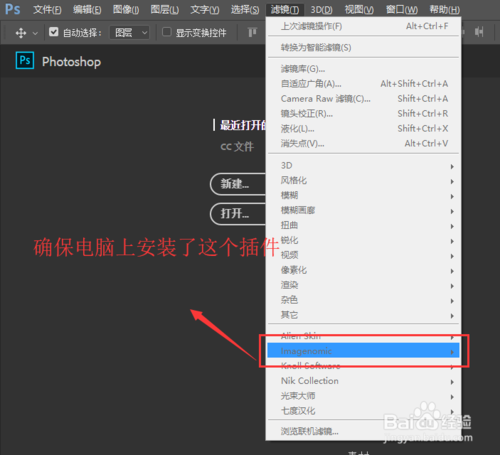Expand the 模糊 submenu
The image size is (500, 455).
click(364, 196)
